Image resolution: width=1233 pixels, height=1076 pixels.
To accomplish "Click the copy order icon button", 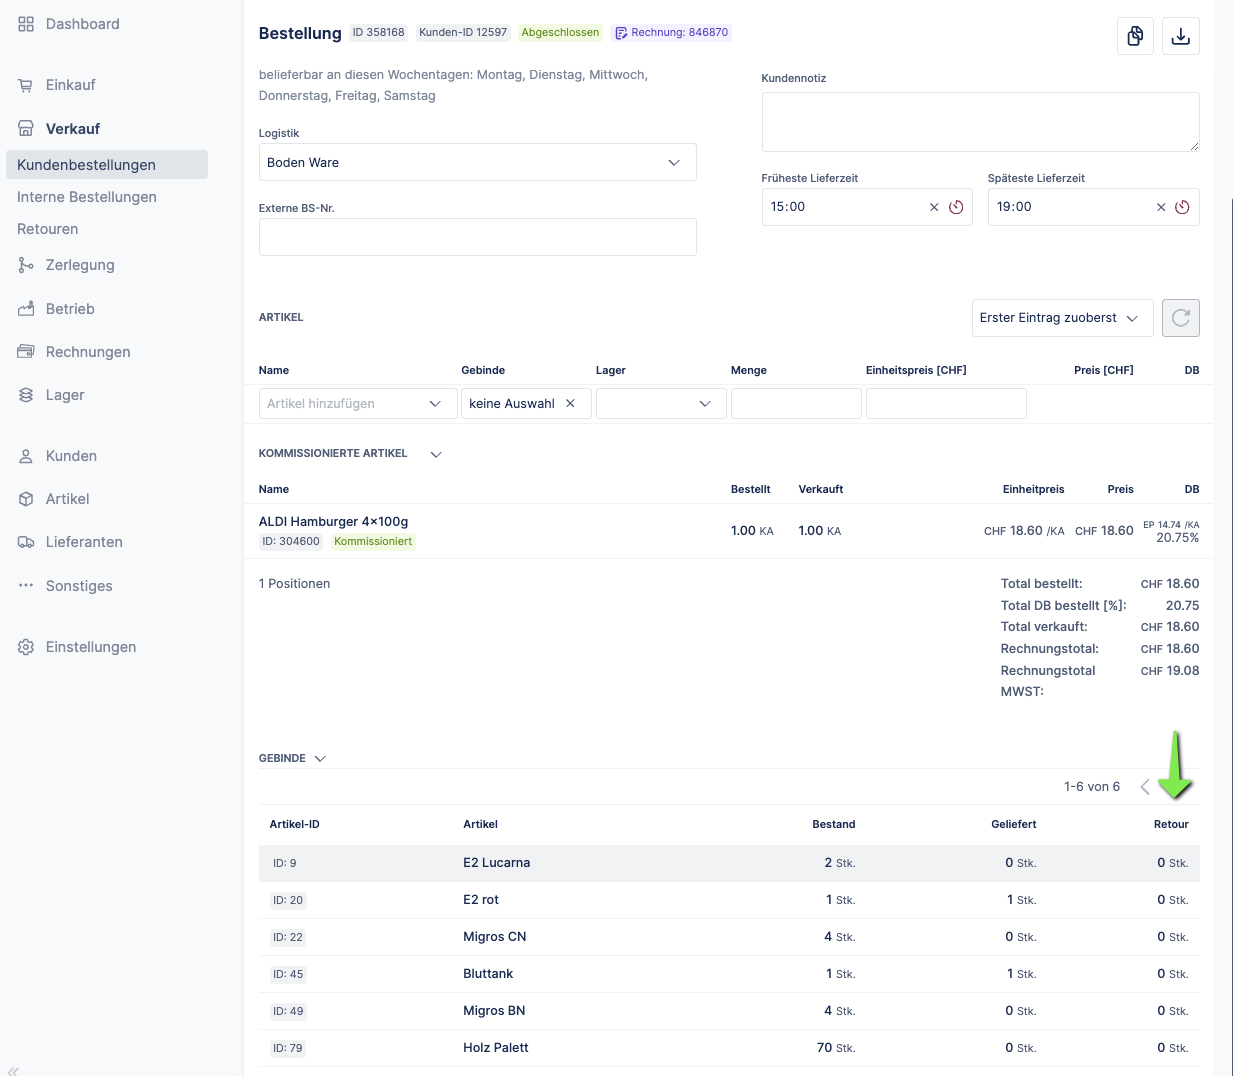I will click(1135, 36).
